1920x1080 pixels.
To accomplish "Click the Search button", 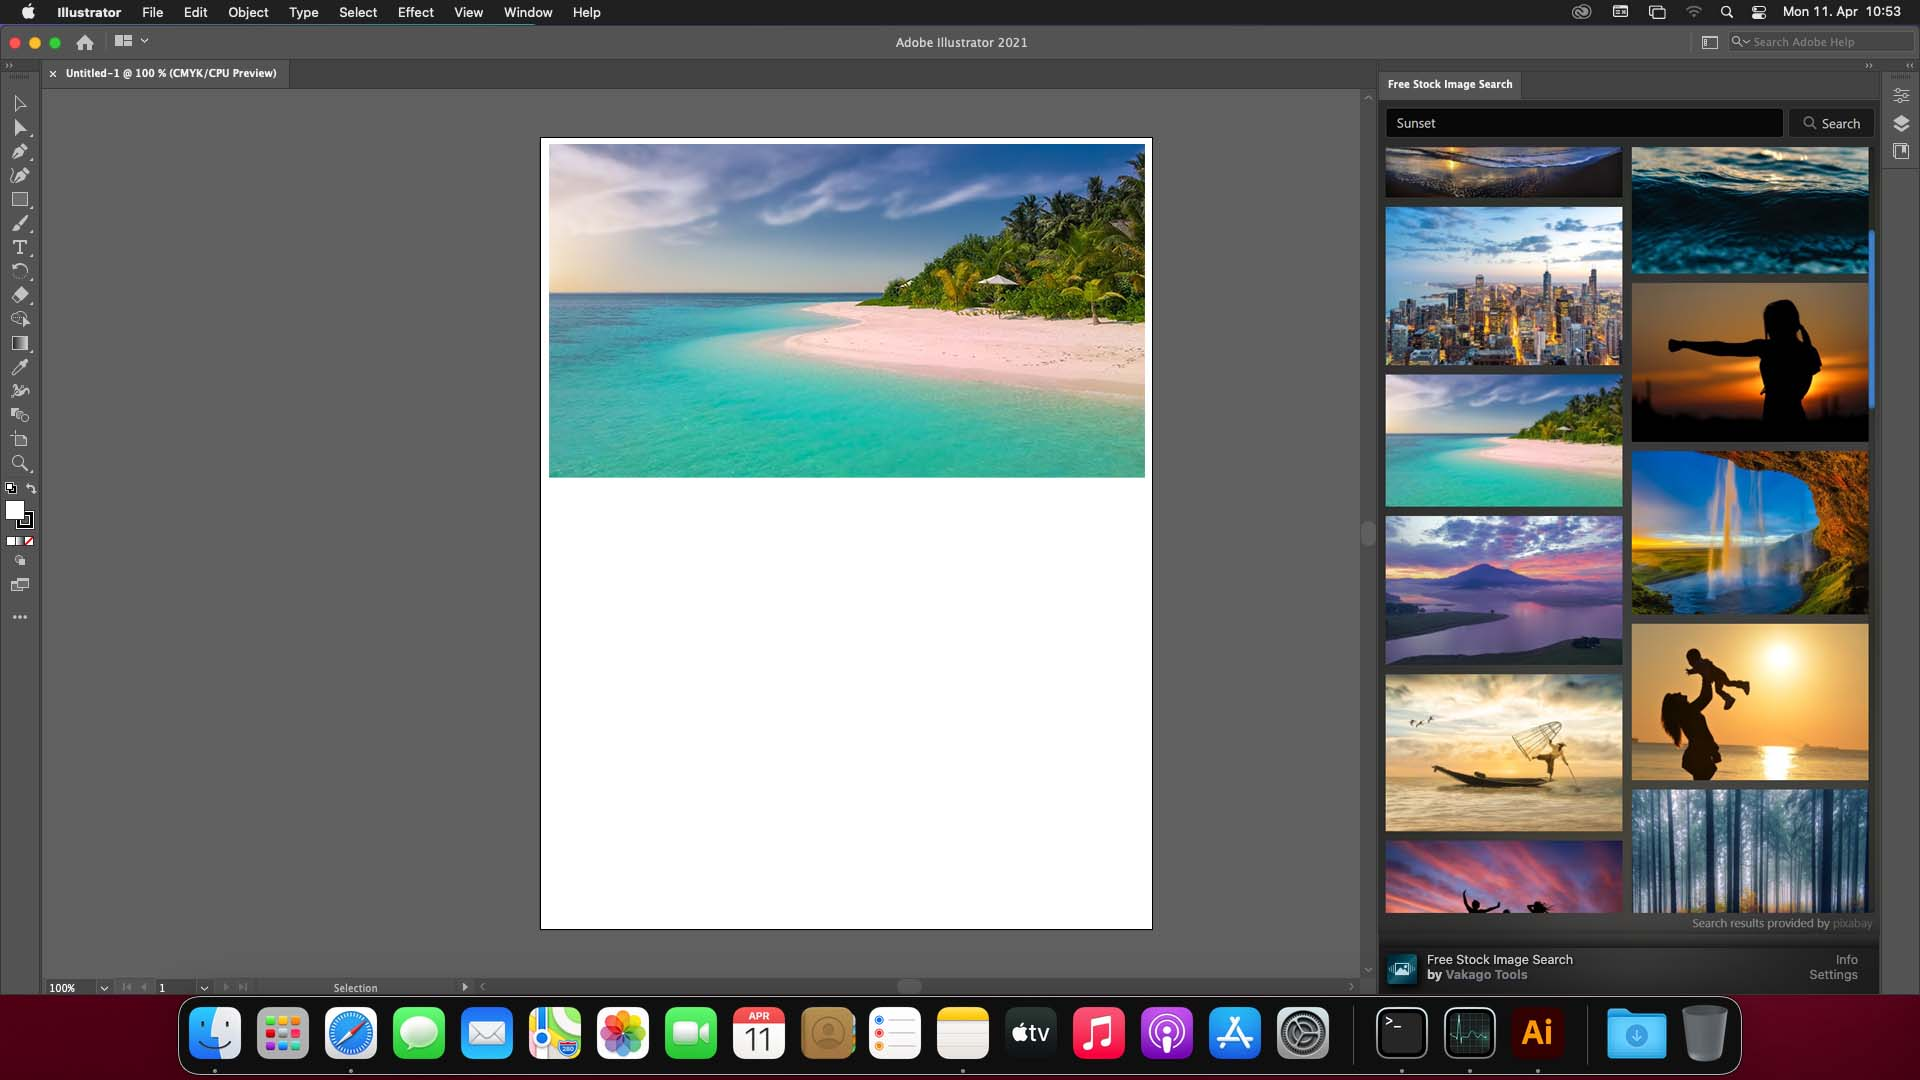I will [1830, 123].
